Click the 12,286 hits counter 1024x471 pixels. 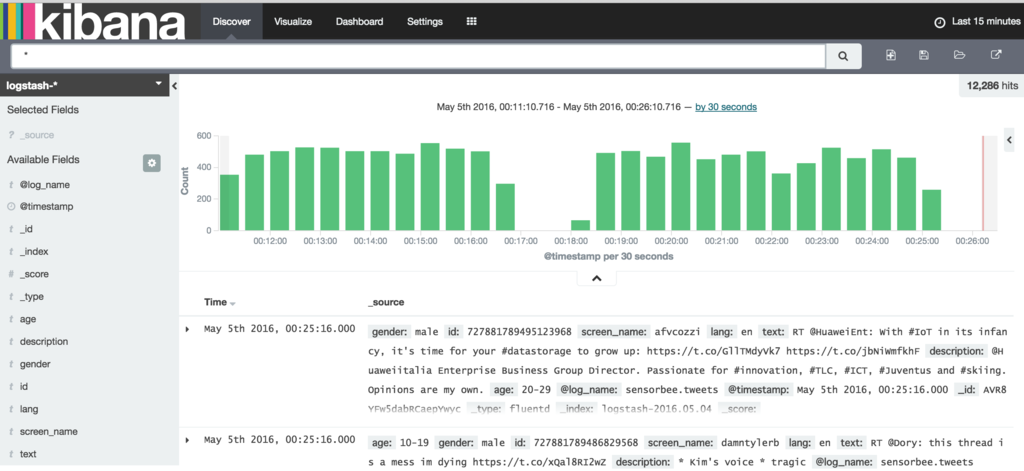pyautogui.click(x=991, y=86)
